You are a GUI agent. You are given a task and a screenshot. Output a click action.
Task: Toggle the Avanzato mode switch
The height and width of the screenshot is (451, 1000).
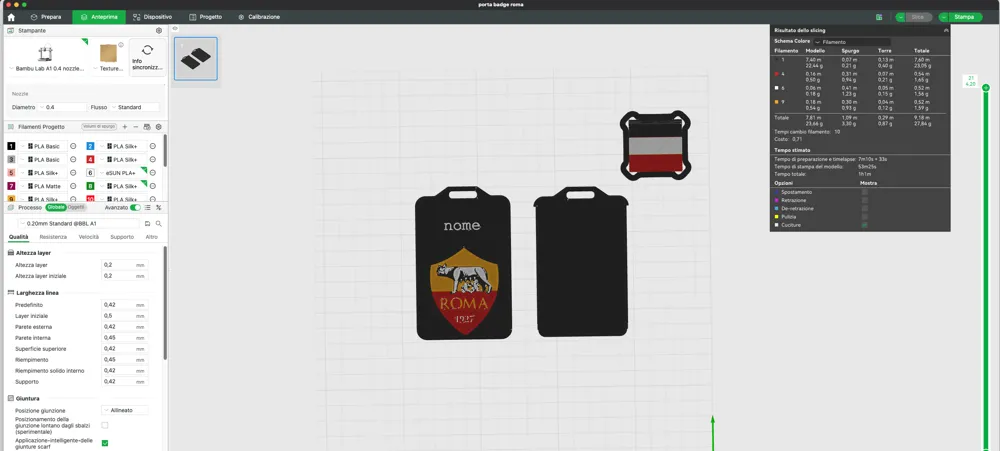tap(135, 207)
